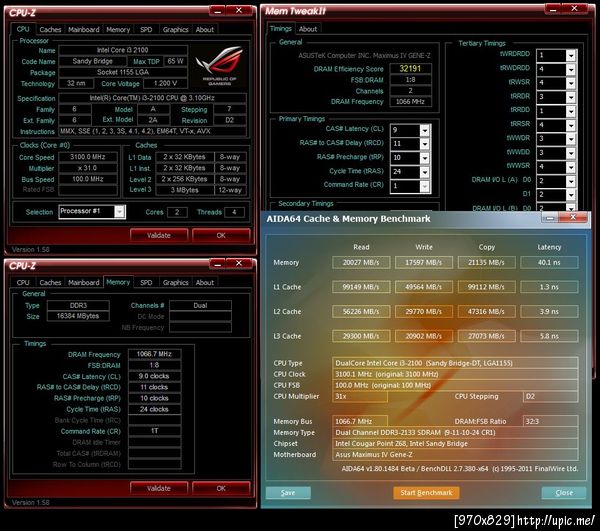
Task: Open Mainboard tab in top CPU-Z window
Action: (83, 29)
